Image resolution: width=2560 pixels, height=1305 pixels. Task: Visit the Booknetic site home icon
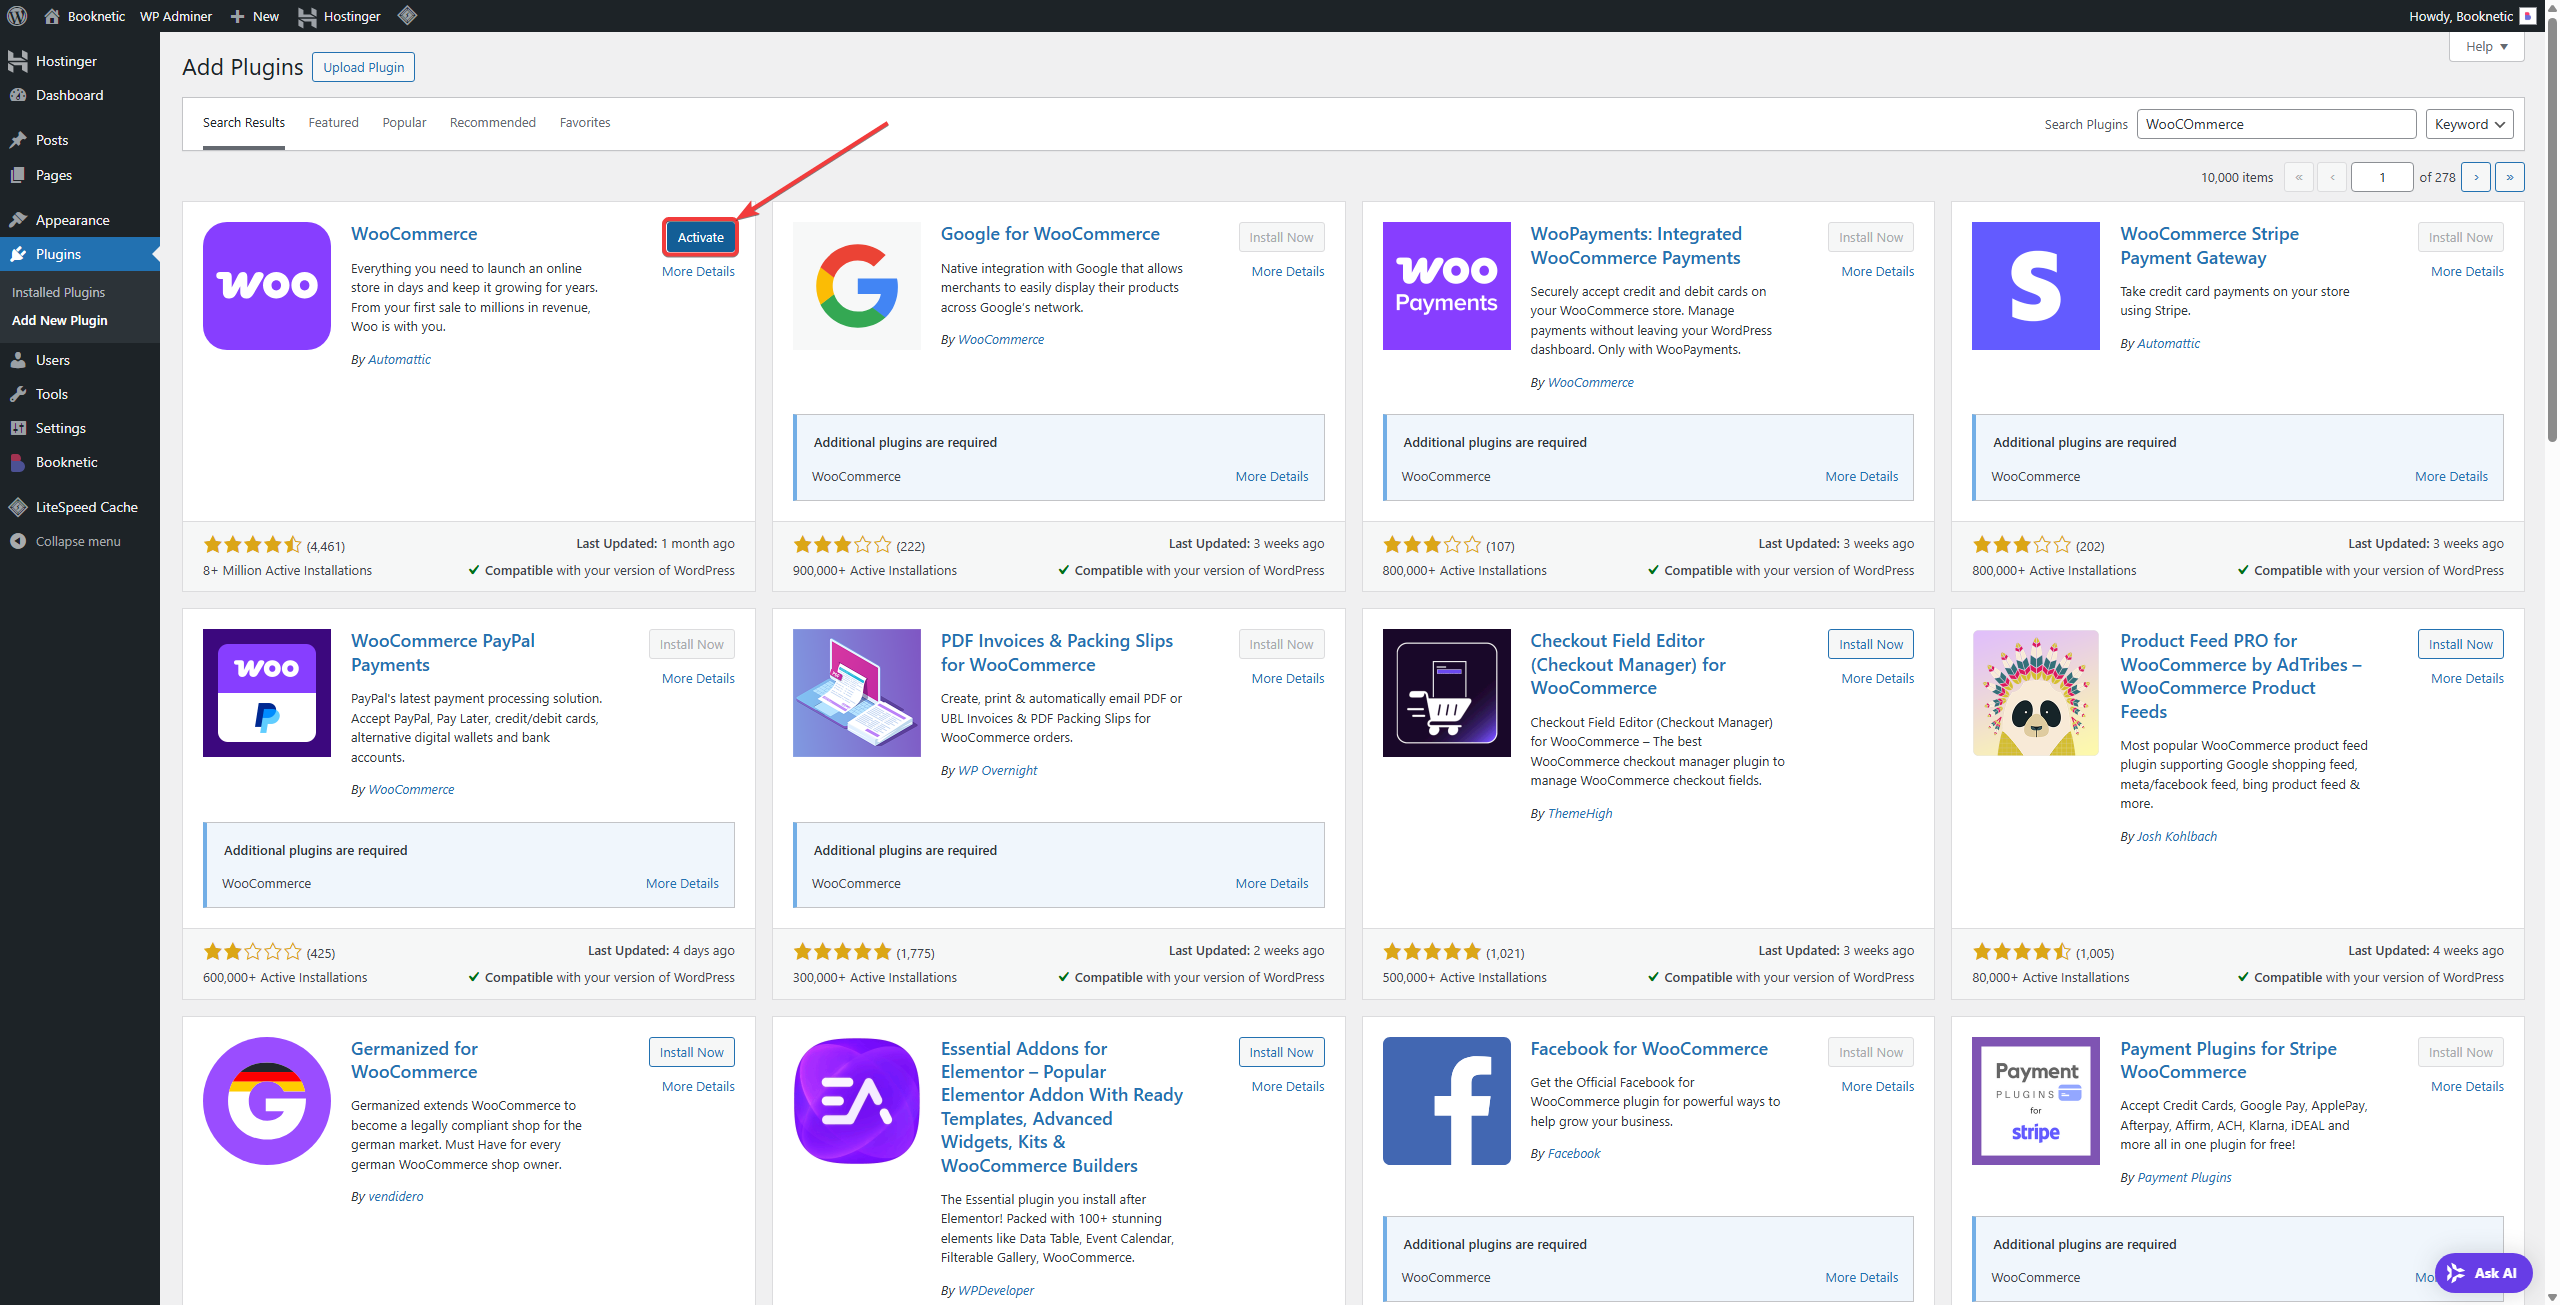(52, 16)
